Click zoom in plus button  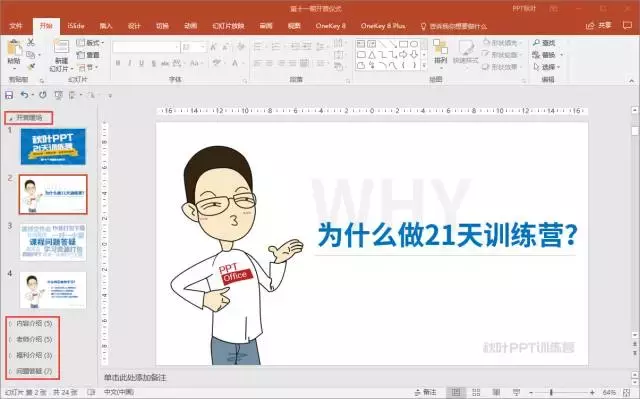coord(592,392)
